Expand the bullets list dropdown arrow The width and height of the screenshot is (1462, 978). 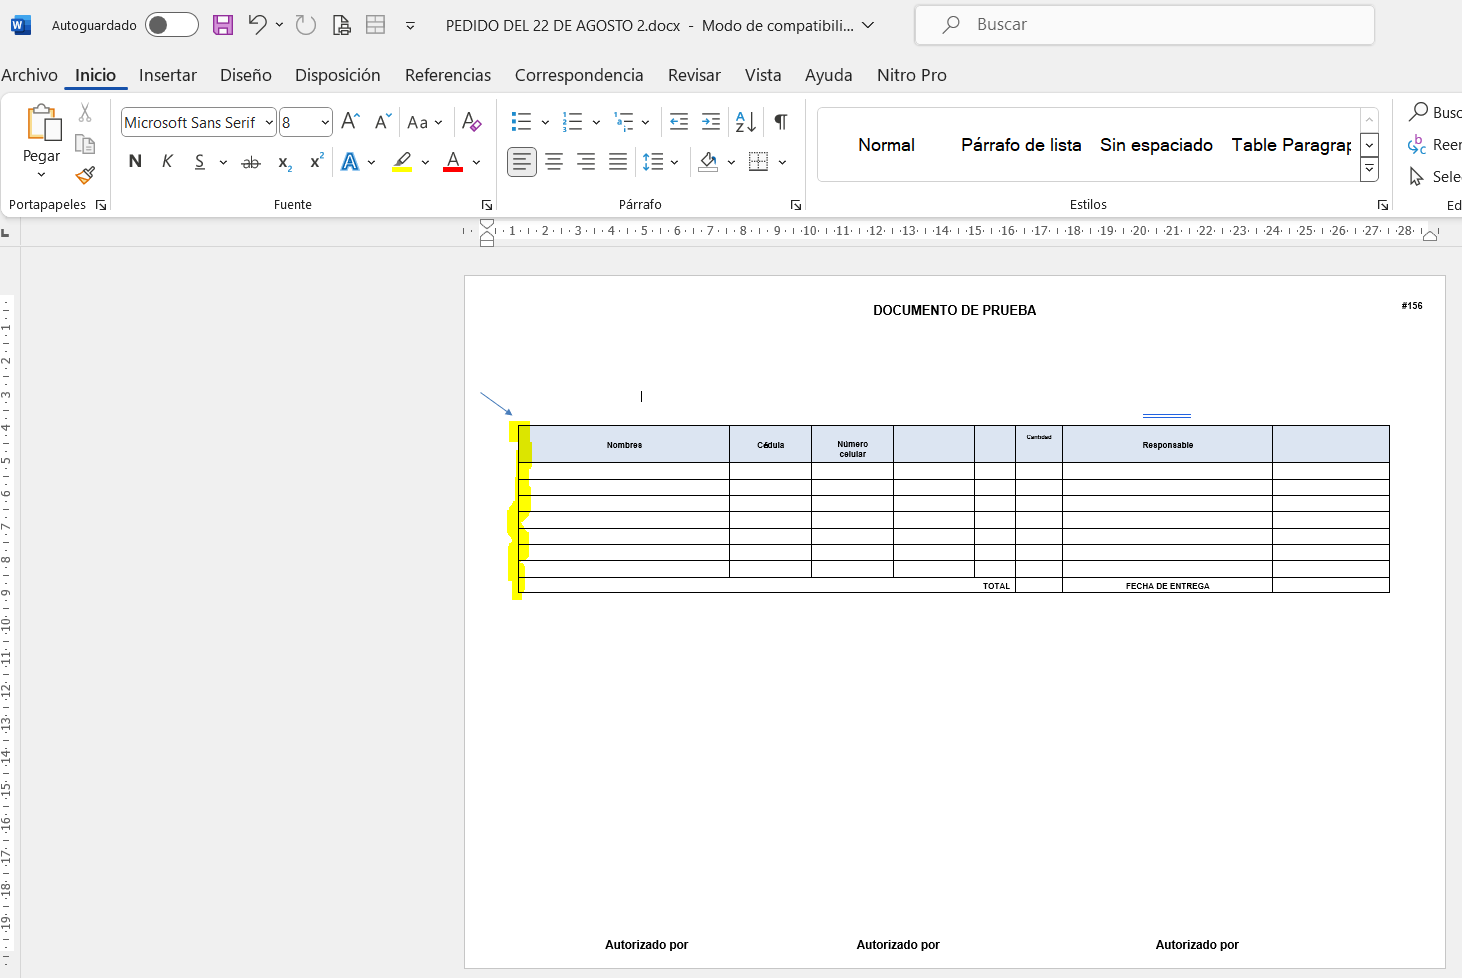pyautogui.click(x=545, y=122)
